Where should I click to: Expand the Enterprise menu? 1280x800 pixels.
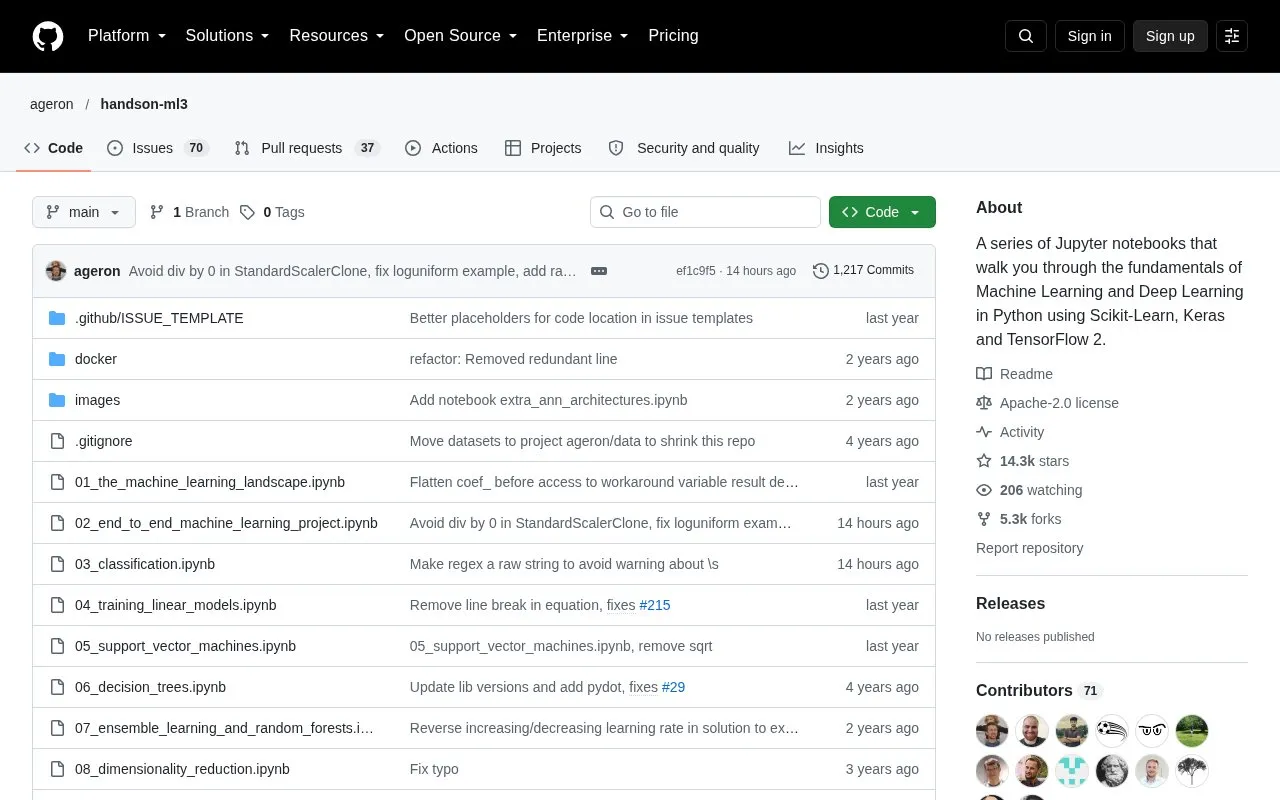click(x=583, y=36)
